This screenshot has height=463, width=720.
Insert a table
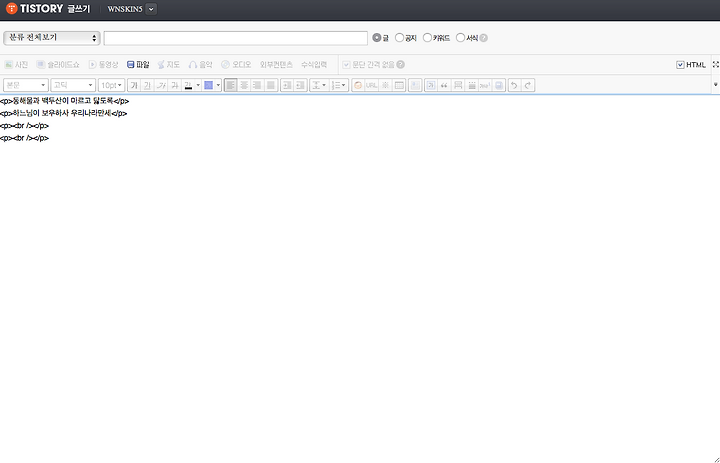click(x=399, y=85)
